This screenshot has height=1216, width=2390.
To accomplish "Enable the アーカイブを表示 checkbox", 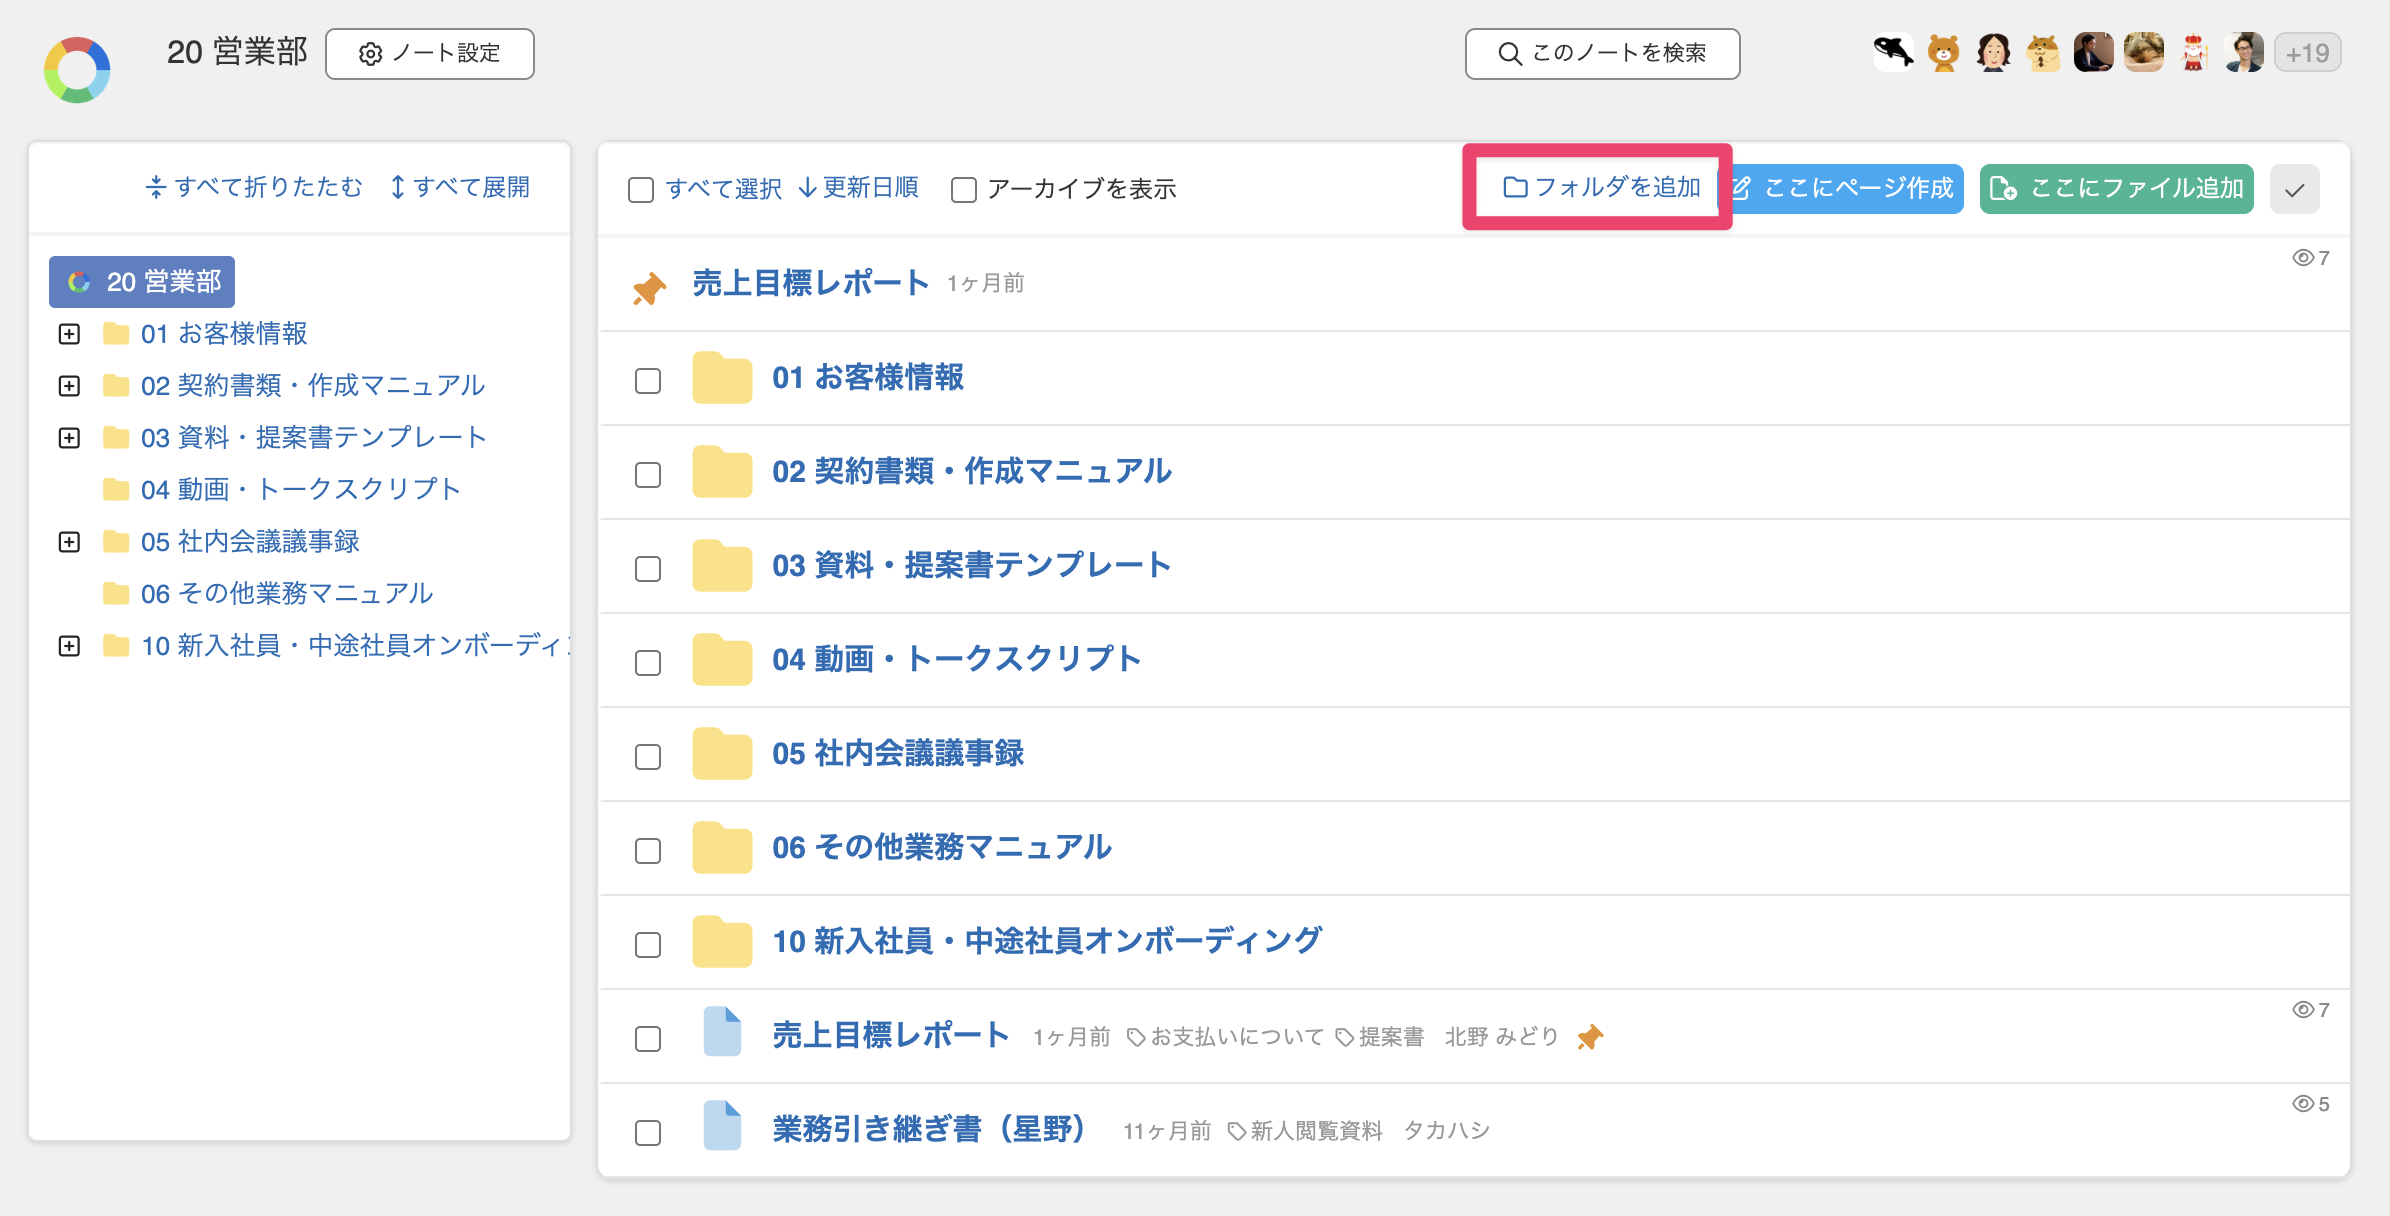I will 964,189.
